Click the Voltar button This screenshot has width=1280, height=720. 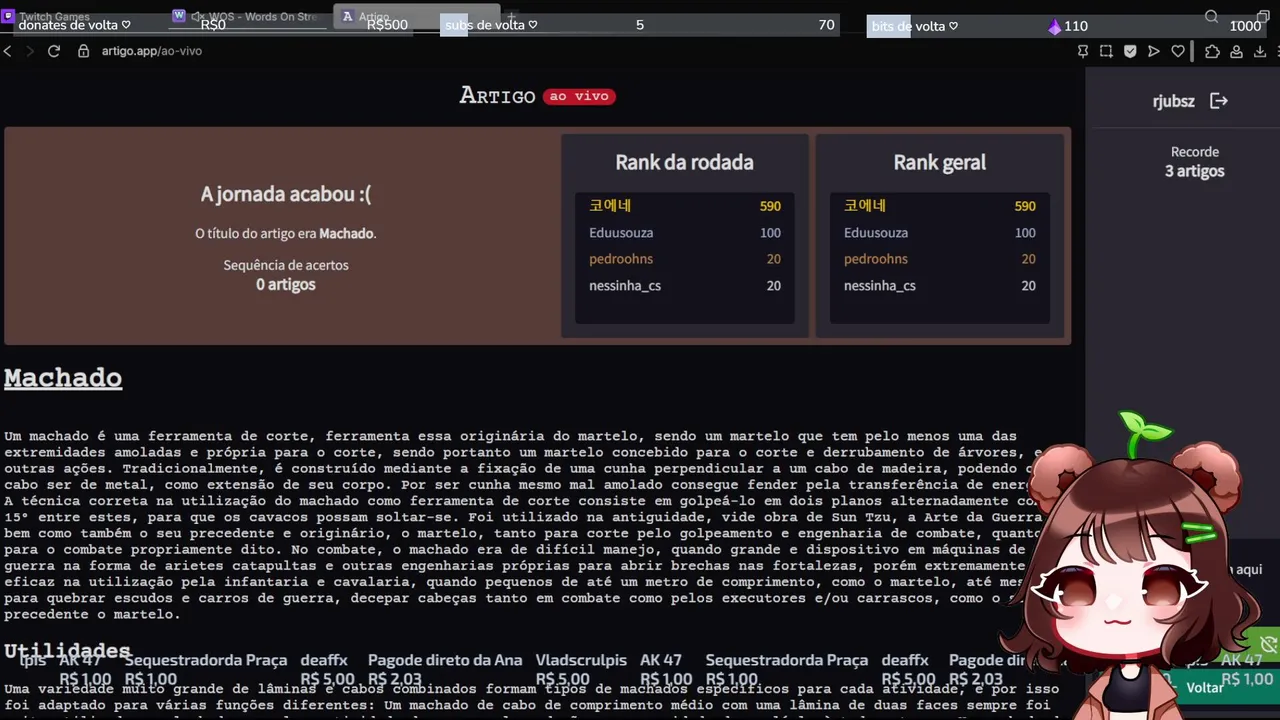pos(1205,688)
